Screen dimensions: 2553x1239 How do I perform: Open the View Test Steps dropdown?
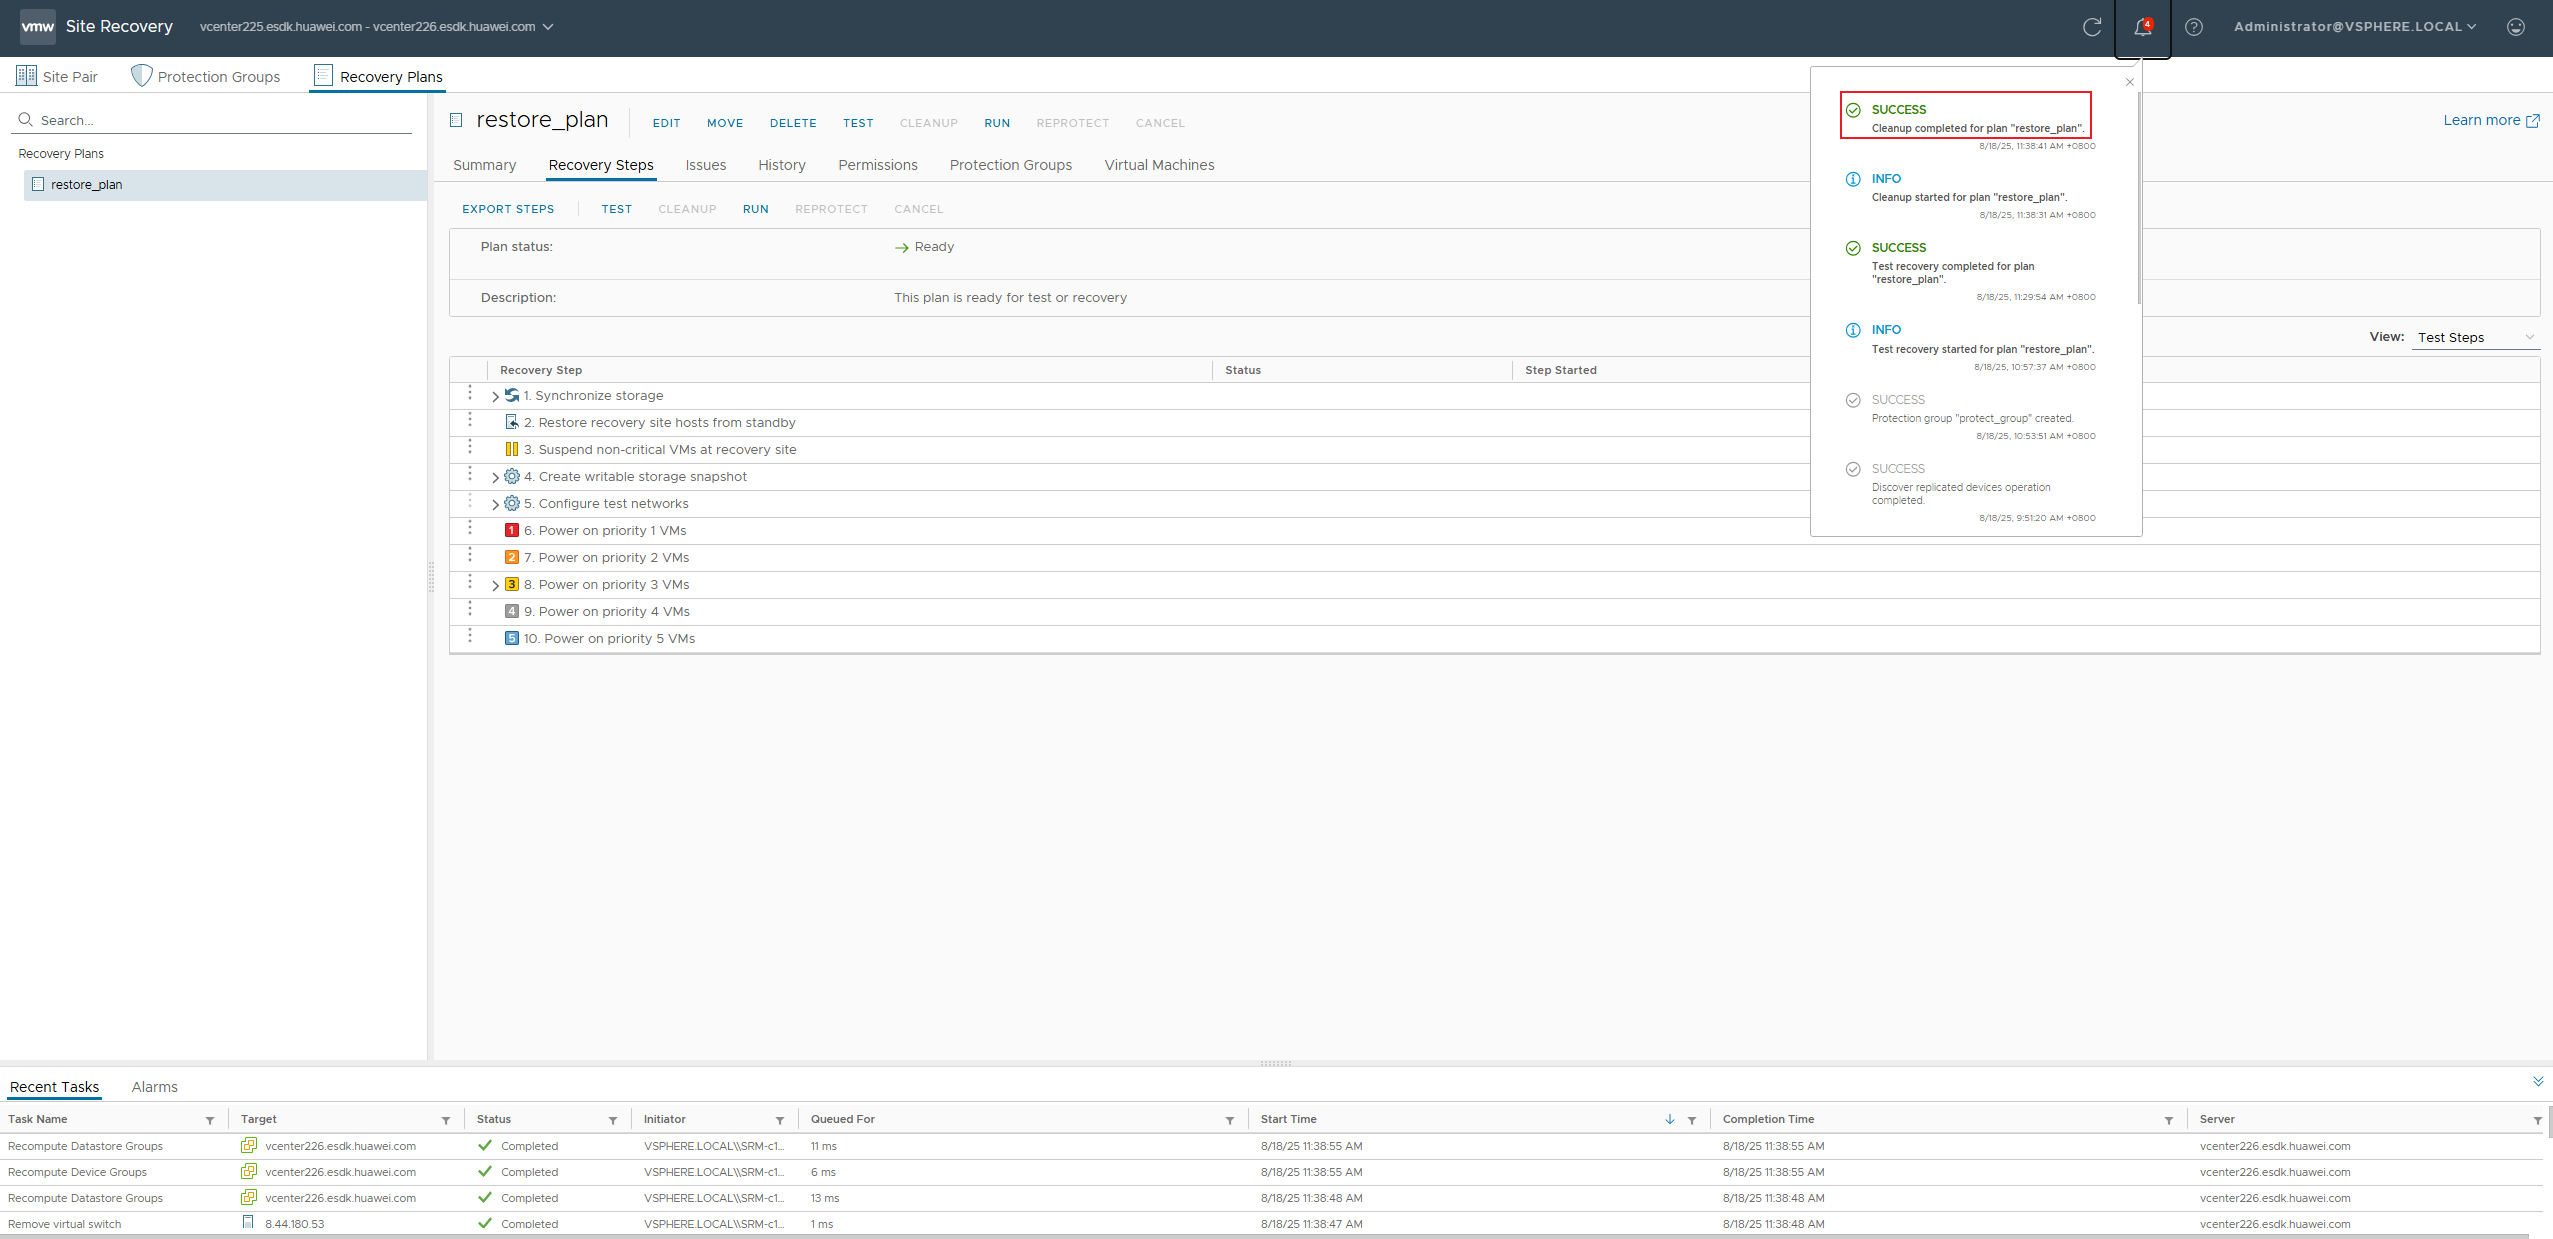coord(2476,337)
